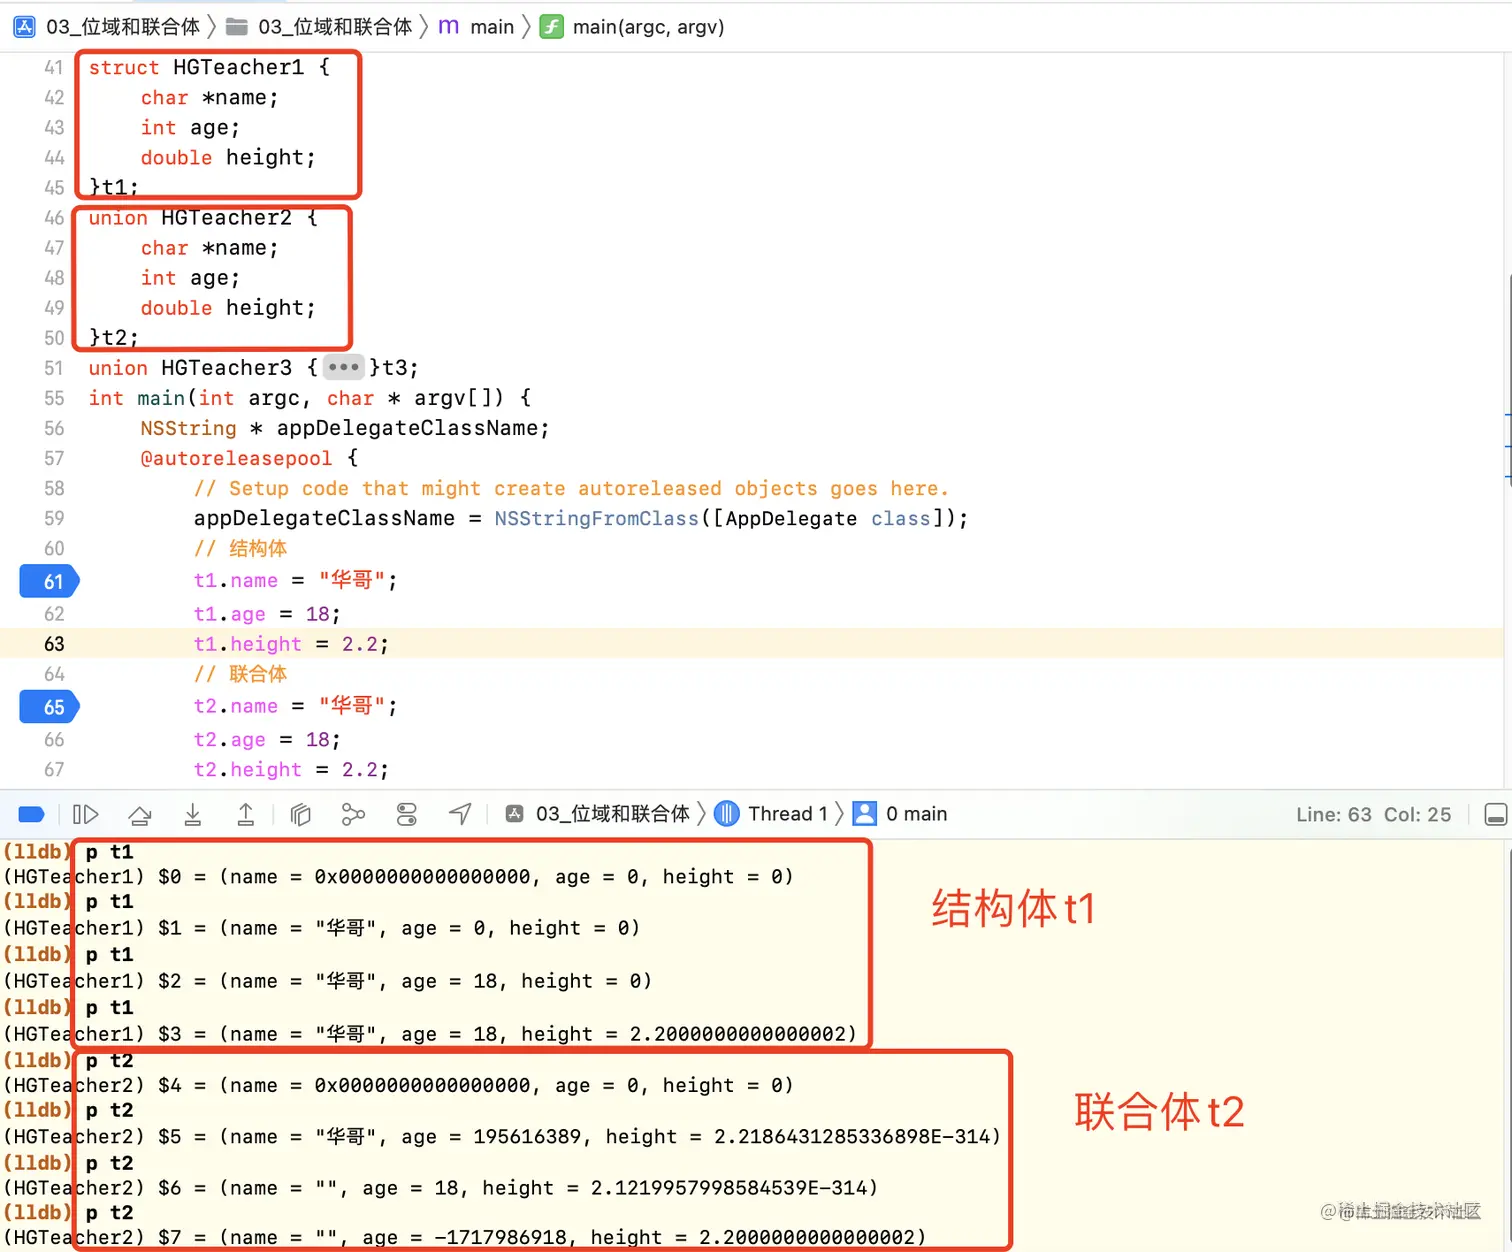Screen dimensions: 1512x1252
Task: Click line number 41 in the gutter
Action: tap(54, 67)
